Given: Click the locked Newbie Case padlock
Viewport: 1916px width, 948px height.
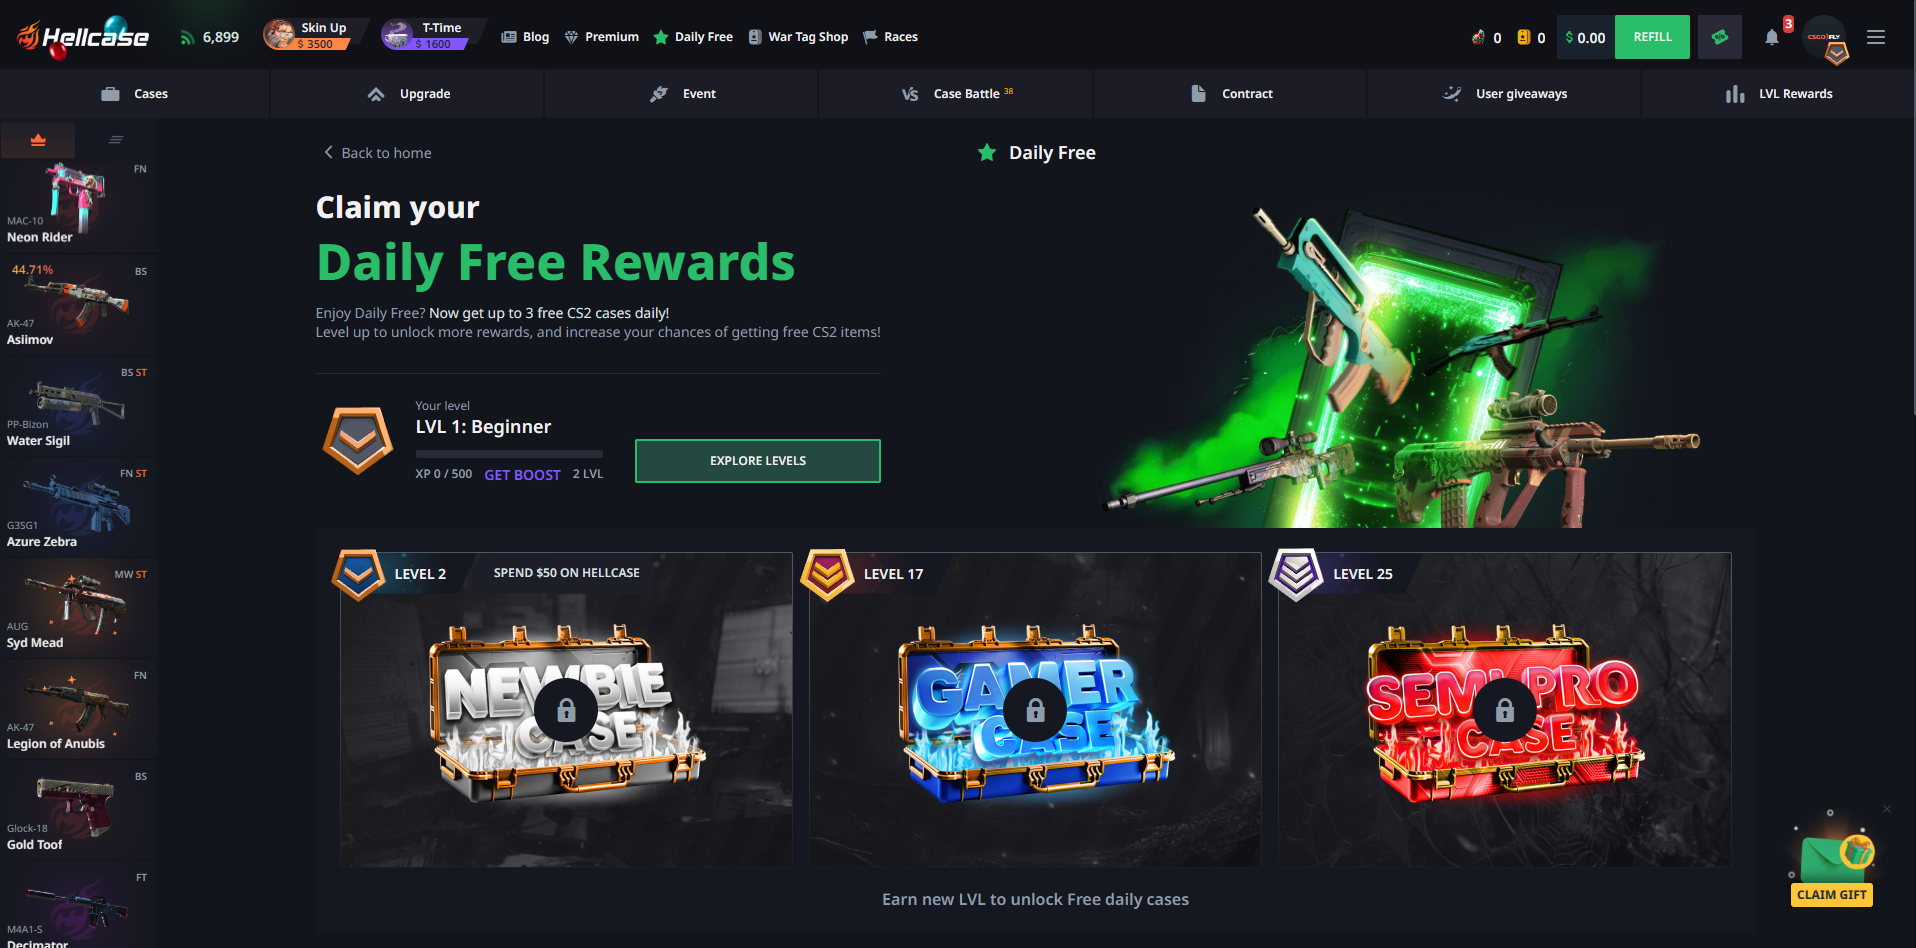Looking at the screenshot, I should coord(566,710).
